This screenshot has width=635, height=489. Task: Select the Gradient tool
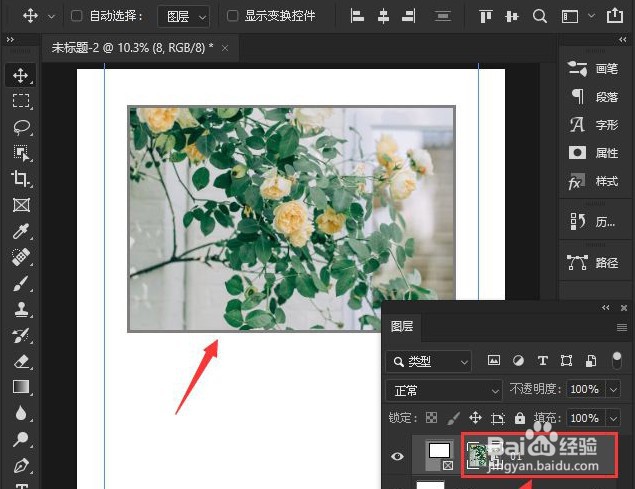tap(21, 387)
